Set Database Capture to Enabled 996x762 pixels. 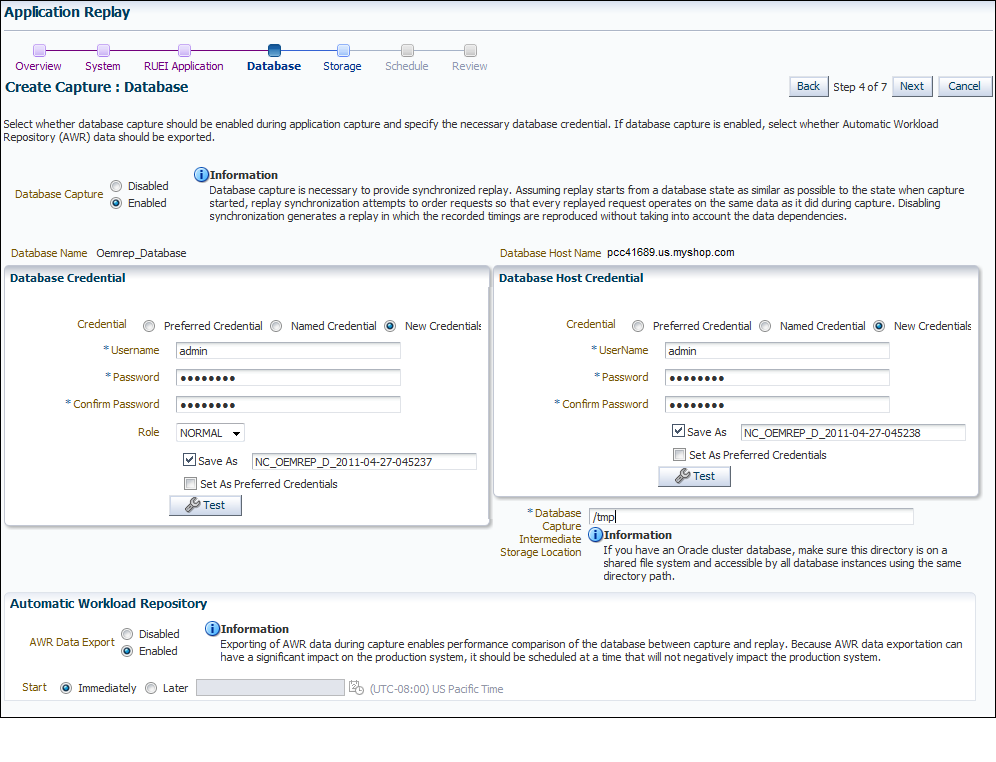[116, 203]
